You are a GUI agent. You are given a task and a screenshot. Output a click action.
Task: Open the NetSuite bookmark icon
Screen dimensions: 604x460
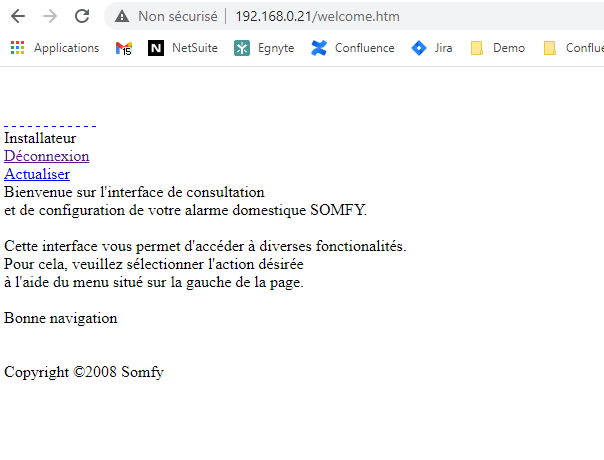point(156,48)
